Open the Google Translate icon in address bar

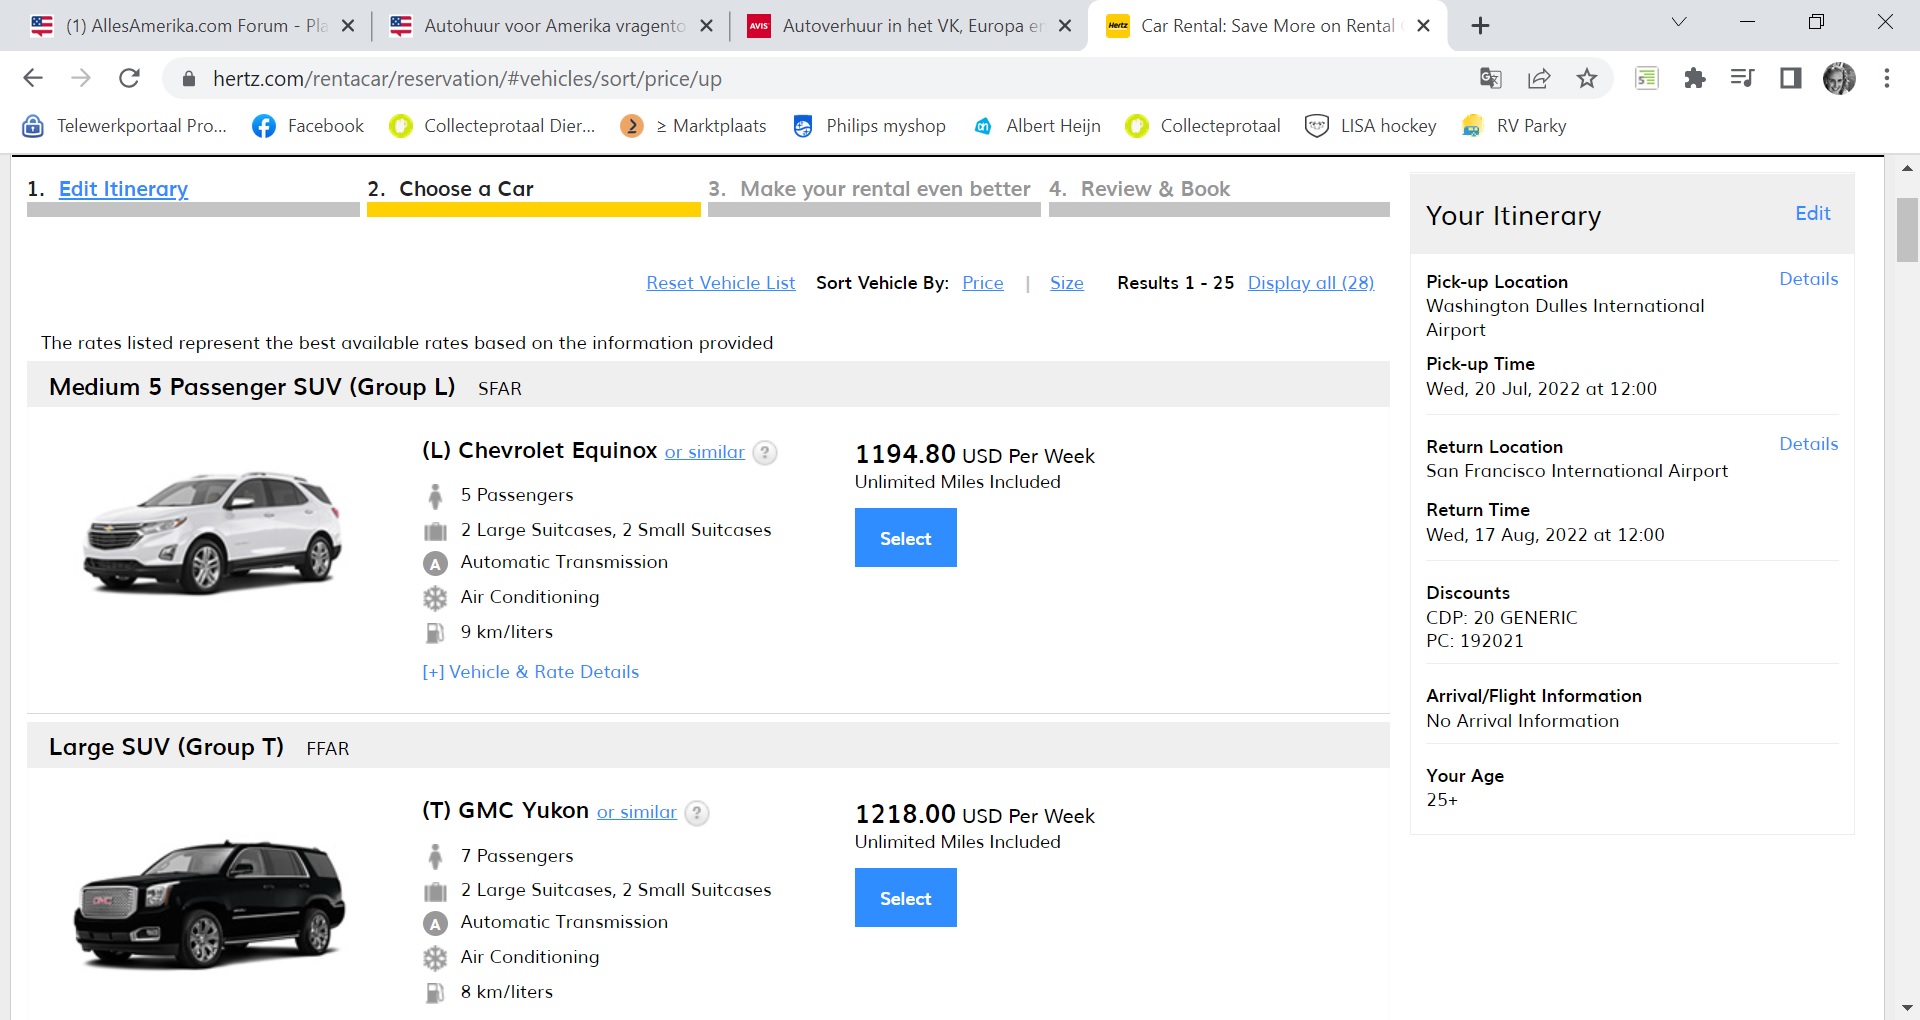pyautogui.click(x=1490, y=78)
